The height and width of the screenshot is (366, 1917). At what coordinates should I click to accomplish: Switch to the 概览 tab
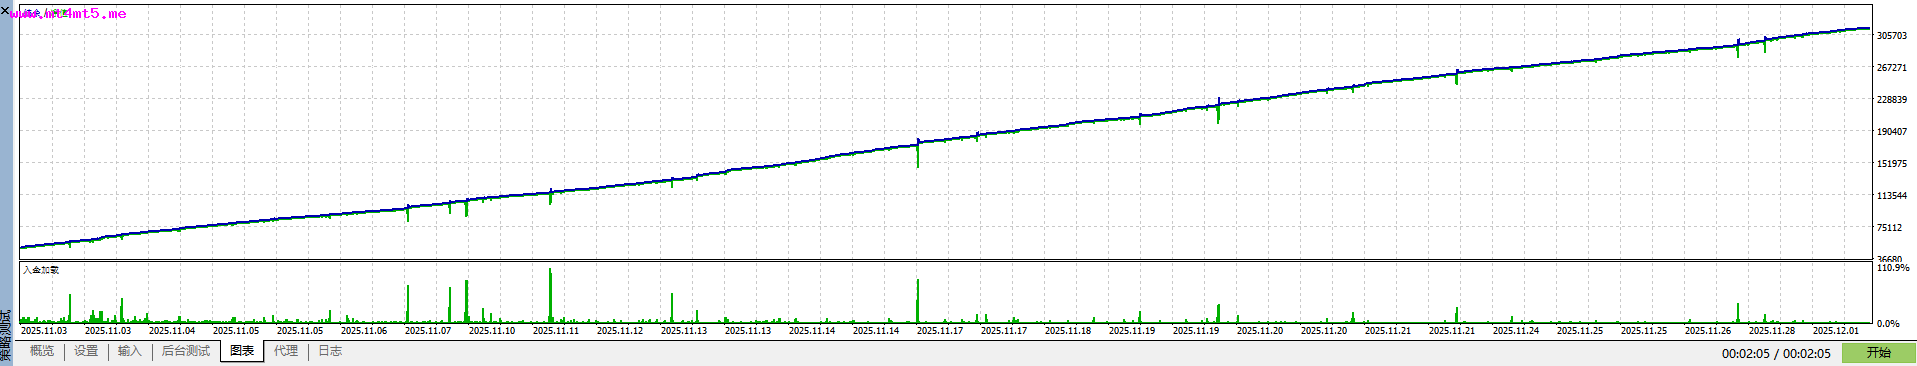point(42,351)
